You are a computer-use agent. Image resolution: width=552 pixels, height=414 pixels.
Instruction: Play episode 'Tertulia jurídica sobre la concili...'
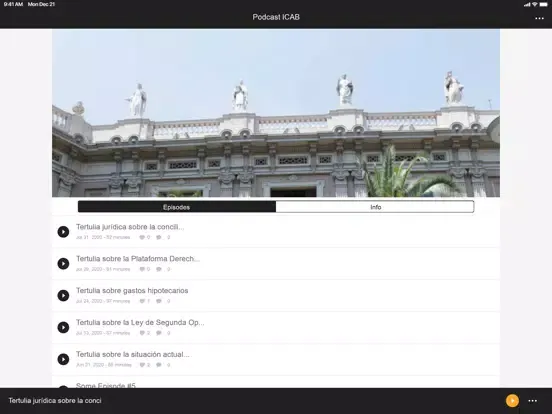click(x=63, y=232)
